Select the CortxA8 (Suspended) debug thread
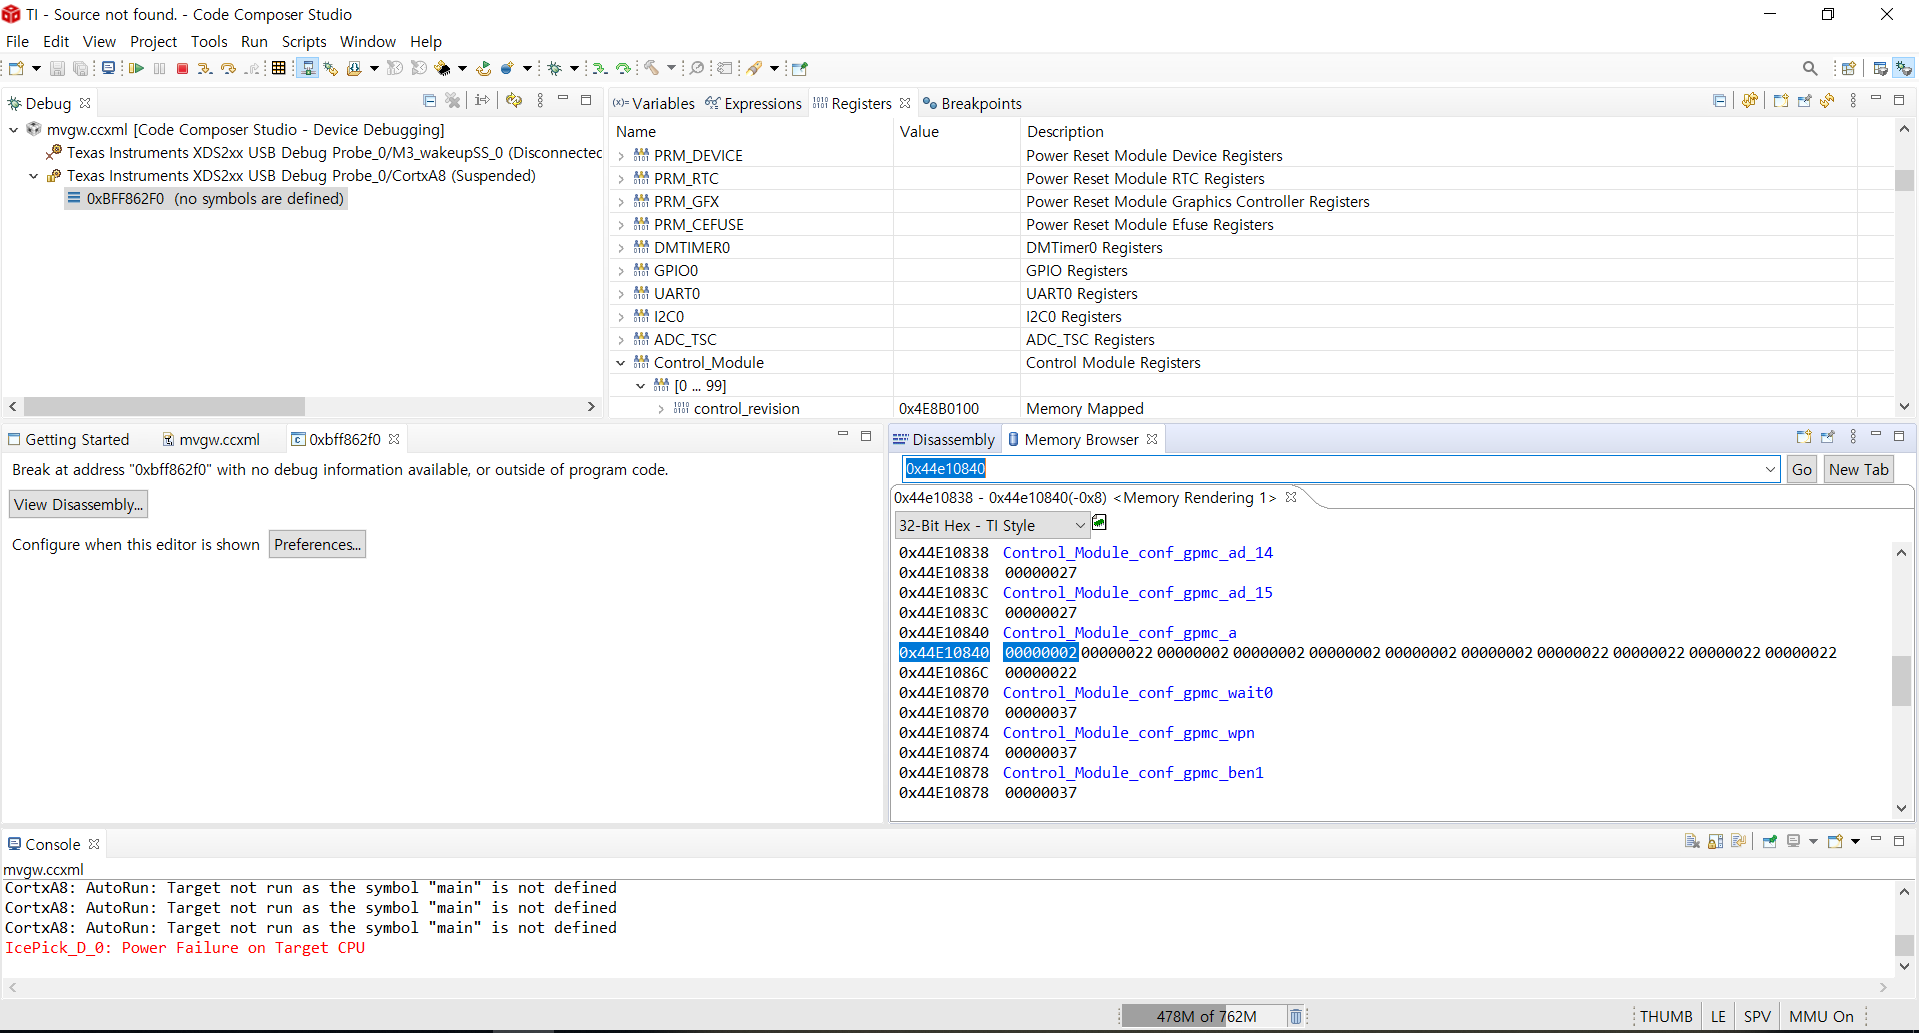 coord(301,176)
